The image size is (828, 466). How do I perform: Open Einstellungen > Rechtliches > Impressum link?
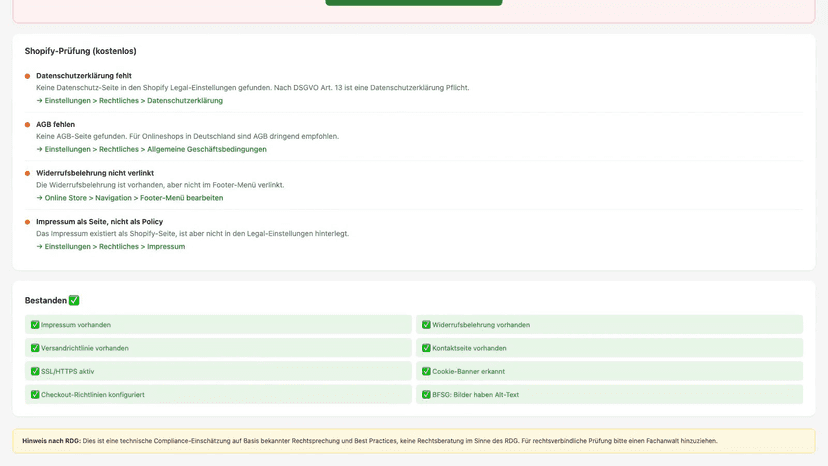coord(110,246)
